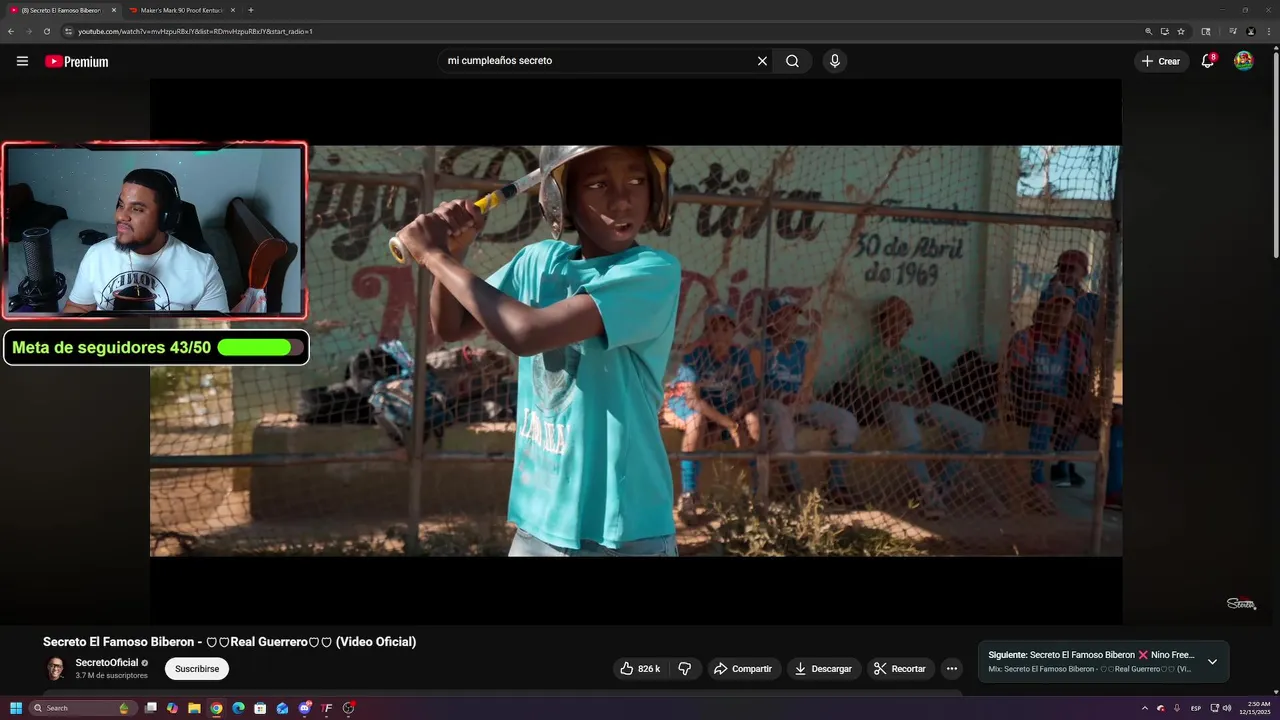This screenshot has width=1280, height=720.
Task: Open the next video title in the Siguiente panel
Action: (1091, 655)
